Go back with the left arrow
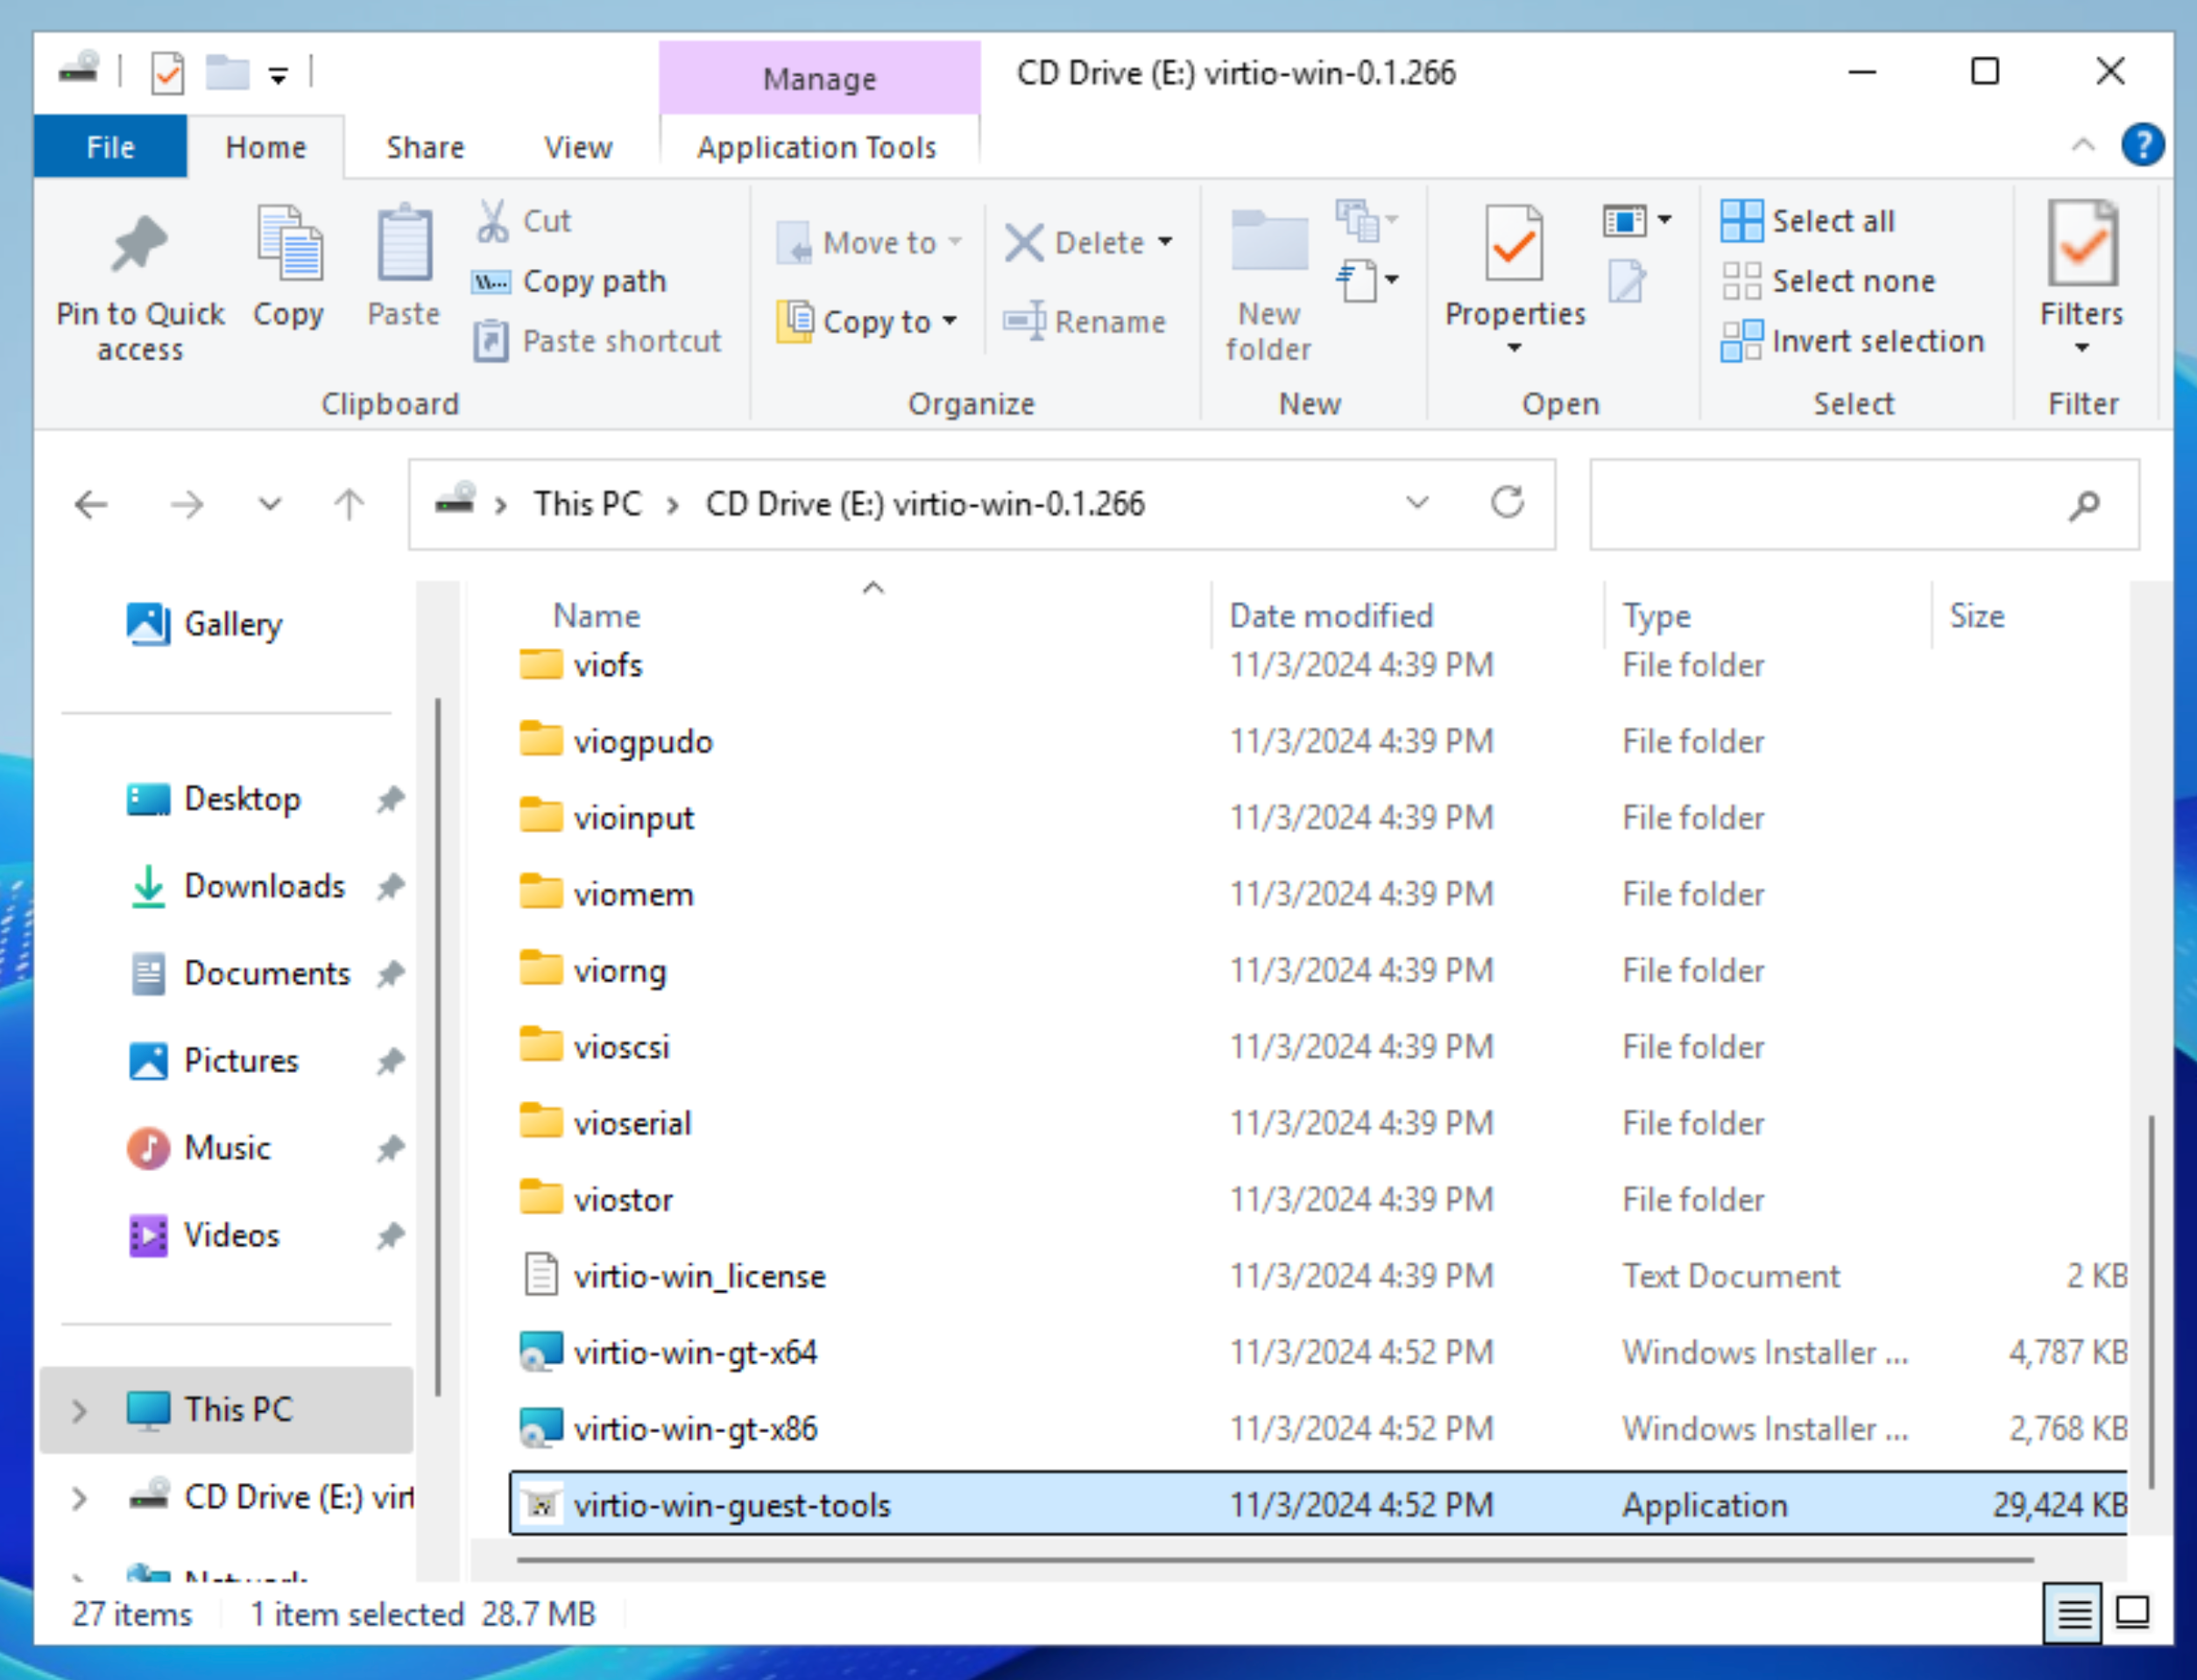This screenshot has height=1680, width=2197. click(x=91, y=504)
